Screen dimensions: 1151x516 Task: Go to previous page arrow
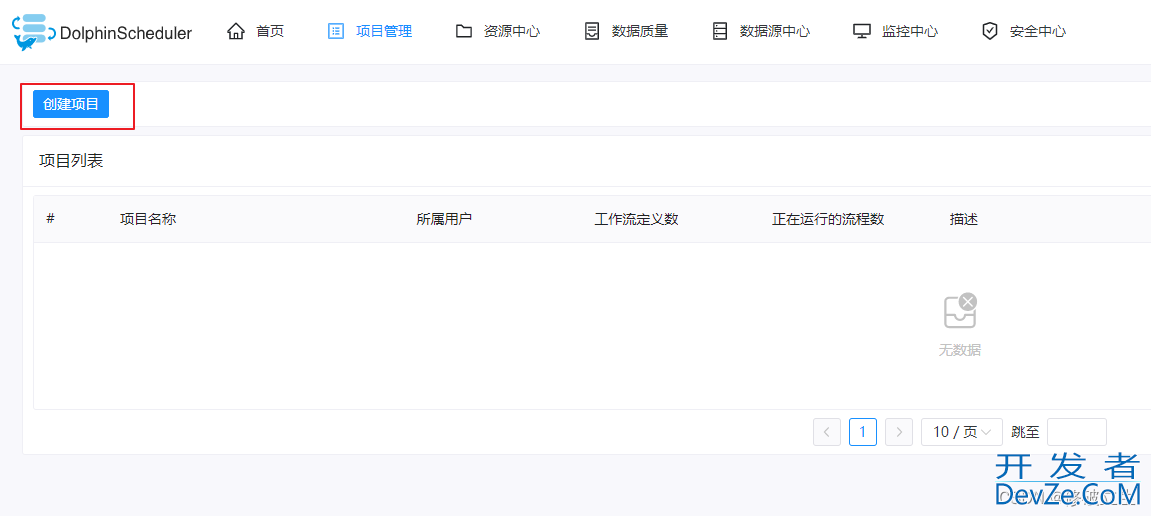[x=827, y=432]
